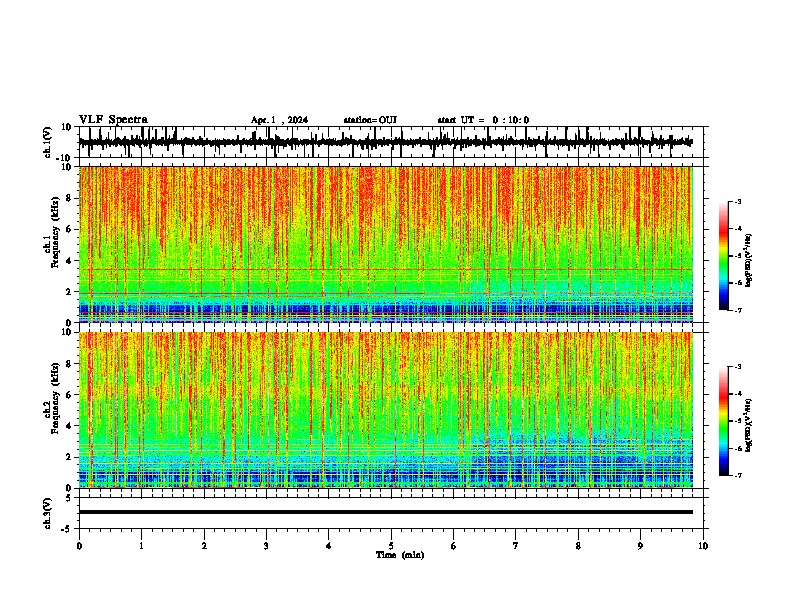Click the "3" tick on the time axis
This screenshot has height=612, width=792.
point(266,546)
